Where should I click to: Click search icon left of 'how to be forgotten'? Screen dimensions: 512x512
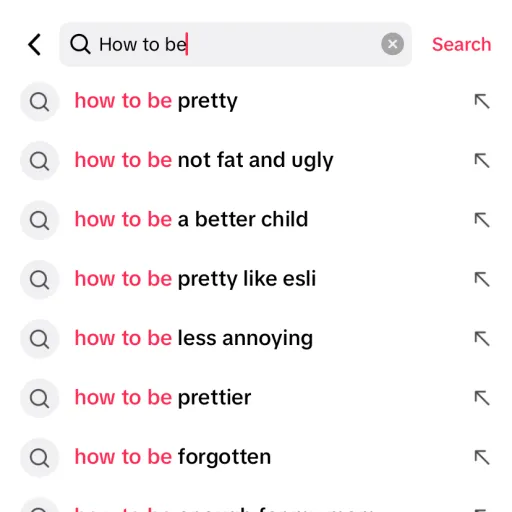(40, 458)
